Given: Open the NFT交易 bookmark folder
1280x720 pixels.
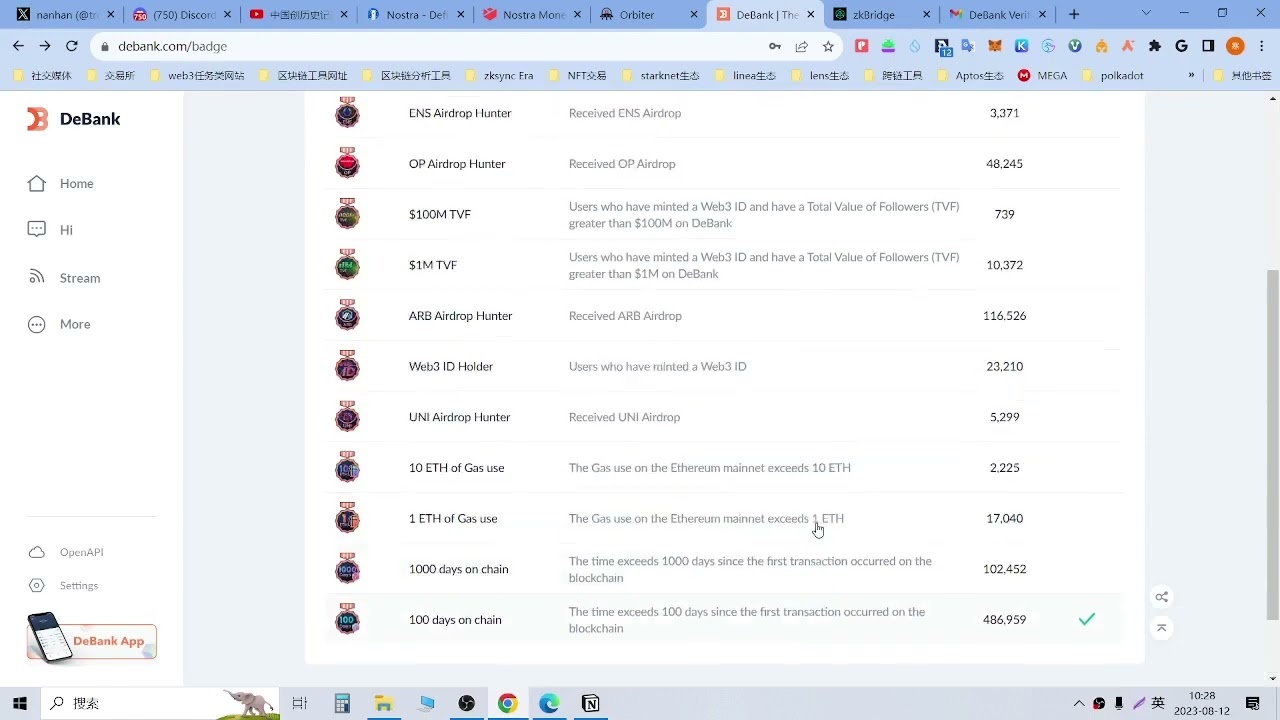Looking at the screenshot, I should point(576,75).
